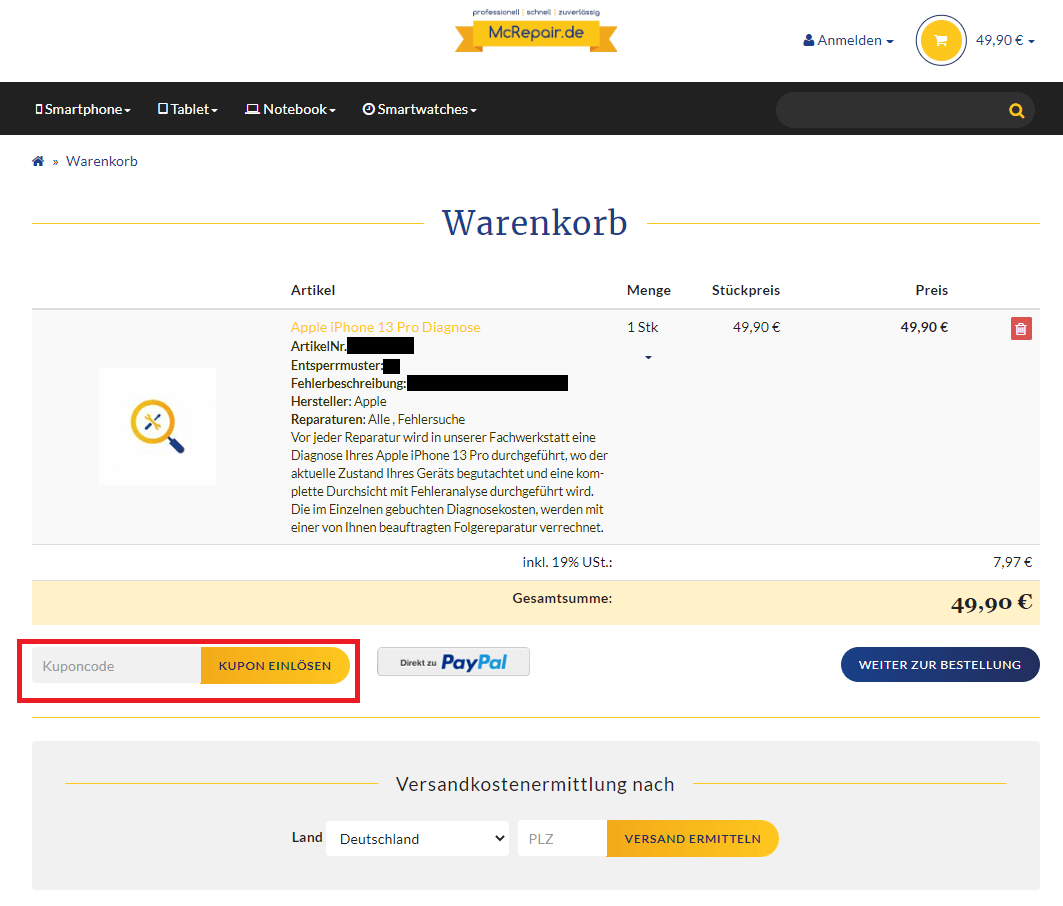Delete item with red trash icon
Image resolution: width=1063 pixels, height=906 pixels.
pyautogui.click(x=1021, y=329)
